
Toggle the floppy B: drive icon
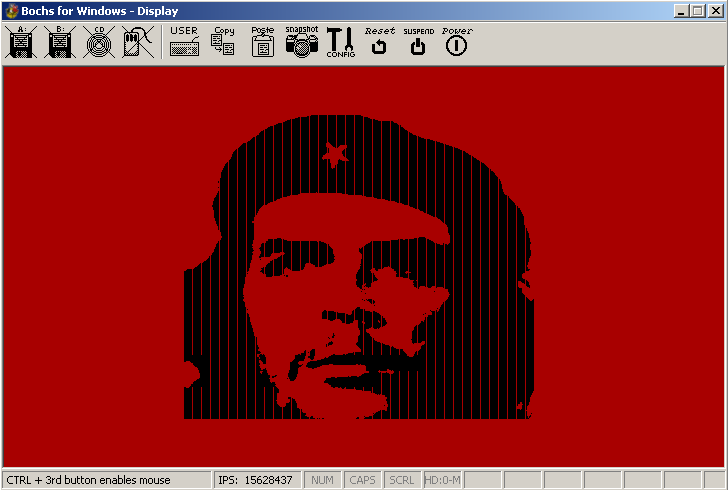(60, 42)
